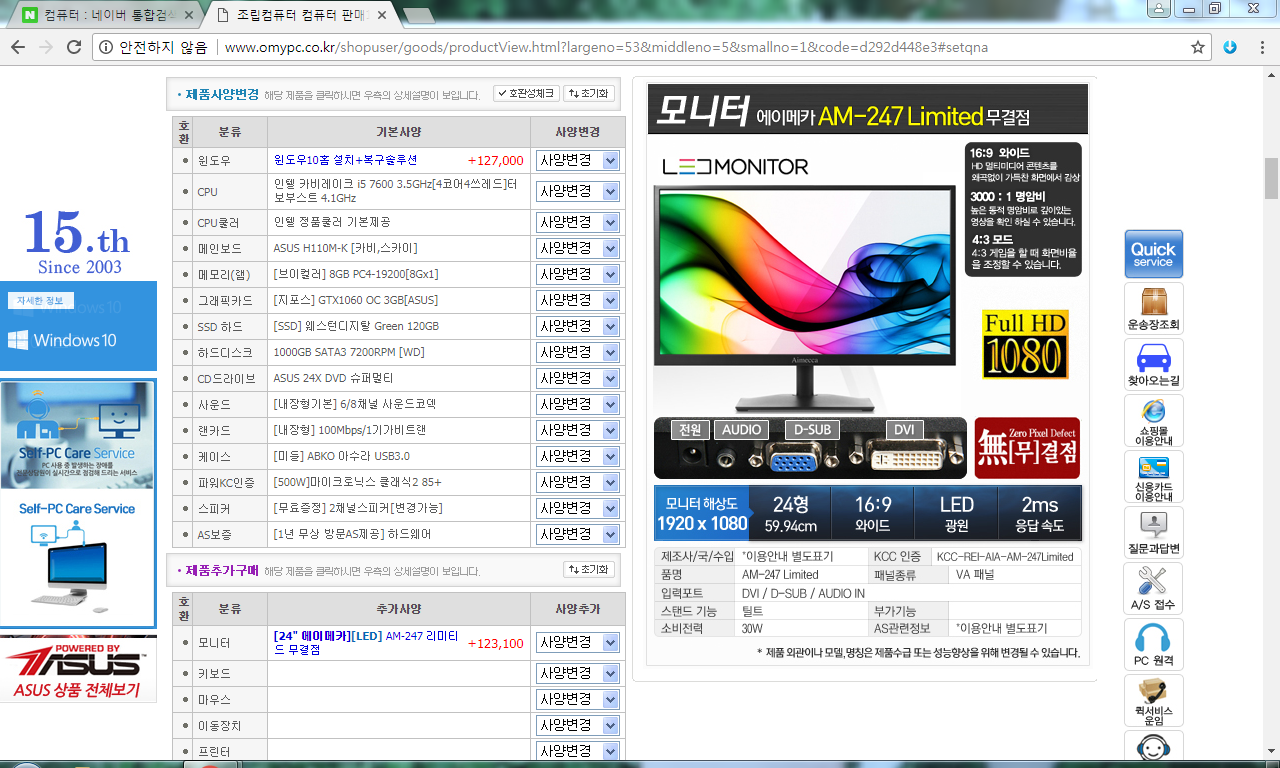Click the 호환성체크 compatibility check button
Image resolution: width=1280 pixels, height=768 pixels.
pos(526,94)
